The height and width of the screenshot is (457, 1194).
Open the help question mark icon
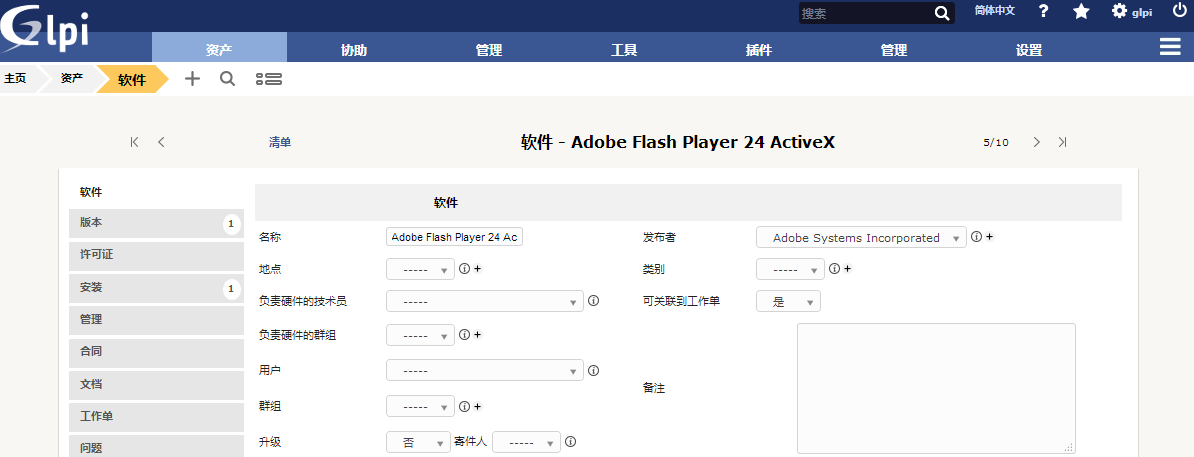click(1043, 11)
